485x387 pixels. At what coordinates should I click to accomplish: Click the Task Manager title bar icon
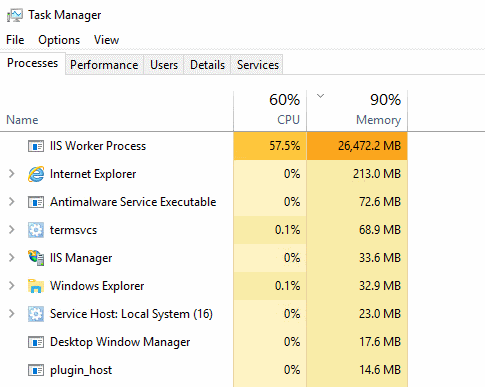[15, 15]
